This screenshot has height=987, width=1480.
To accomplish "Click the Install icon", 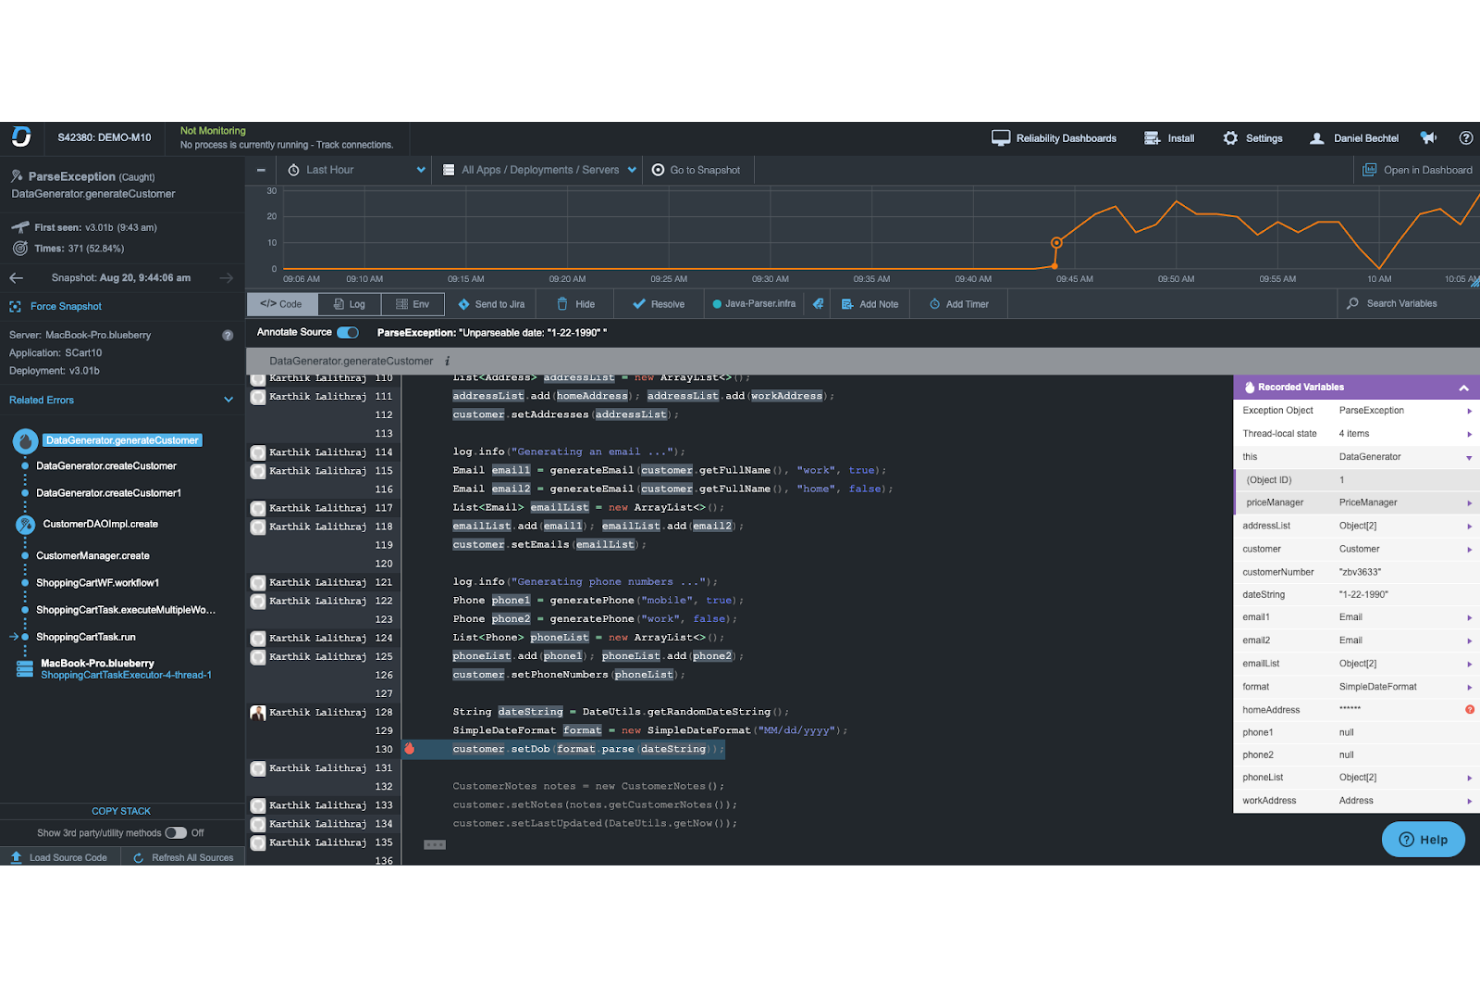I will coord(1152,137).
